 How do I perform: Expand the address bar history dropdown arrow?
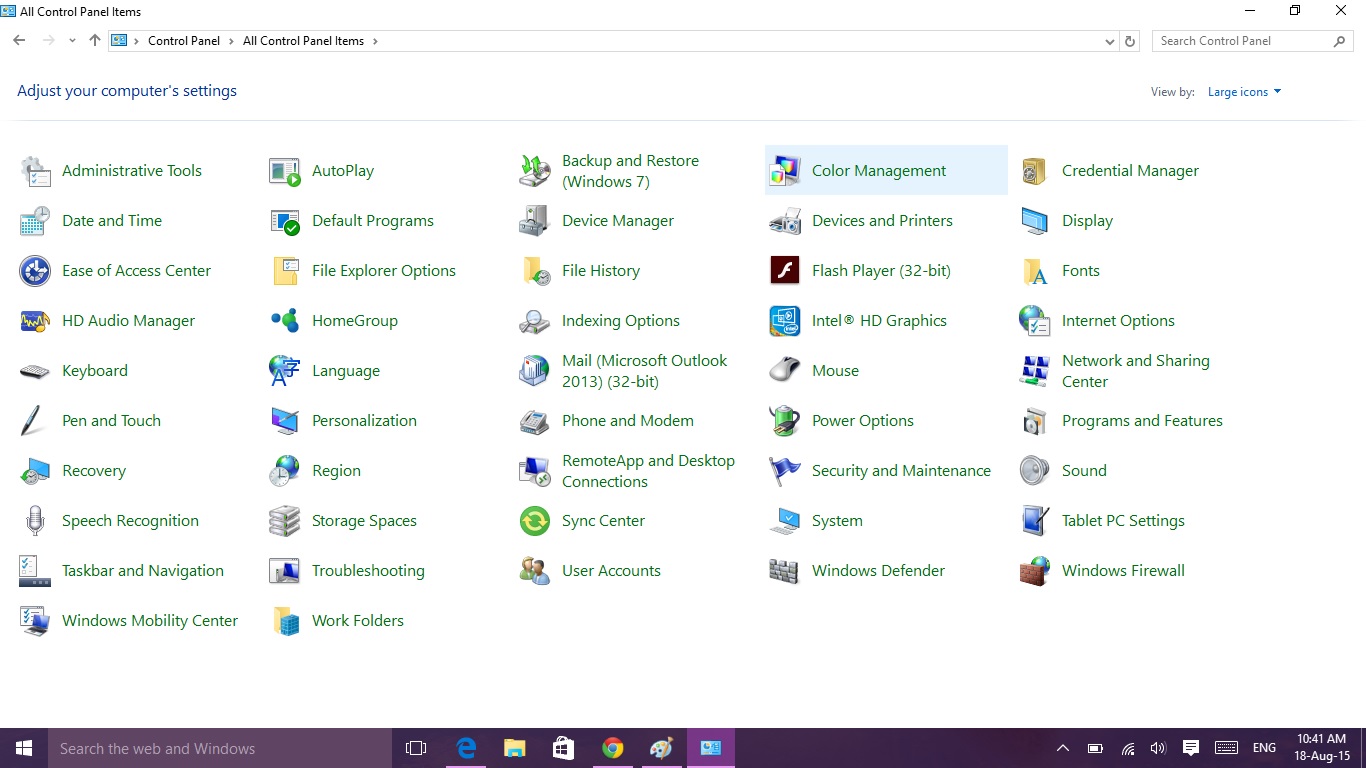pos(1109,42)
